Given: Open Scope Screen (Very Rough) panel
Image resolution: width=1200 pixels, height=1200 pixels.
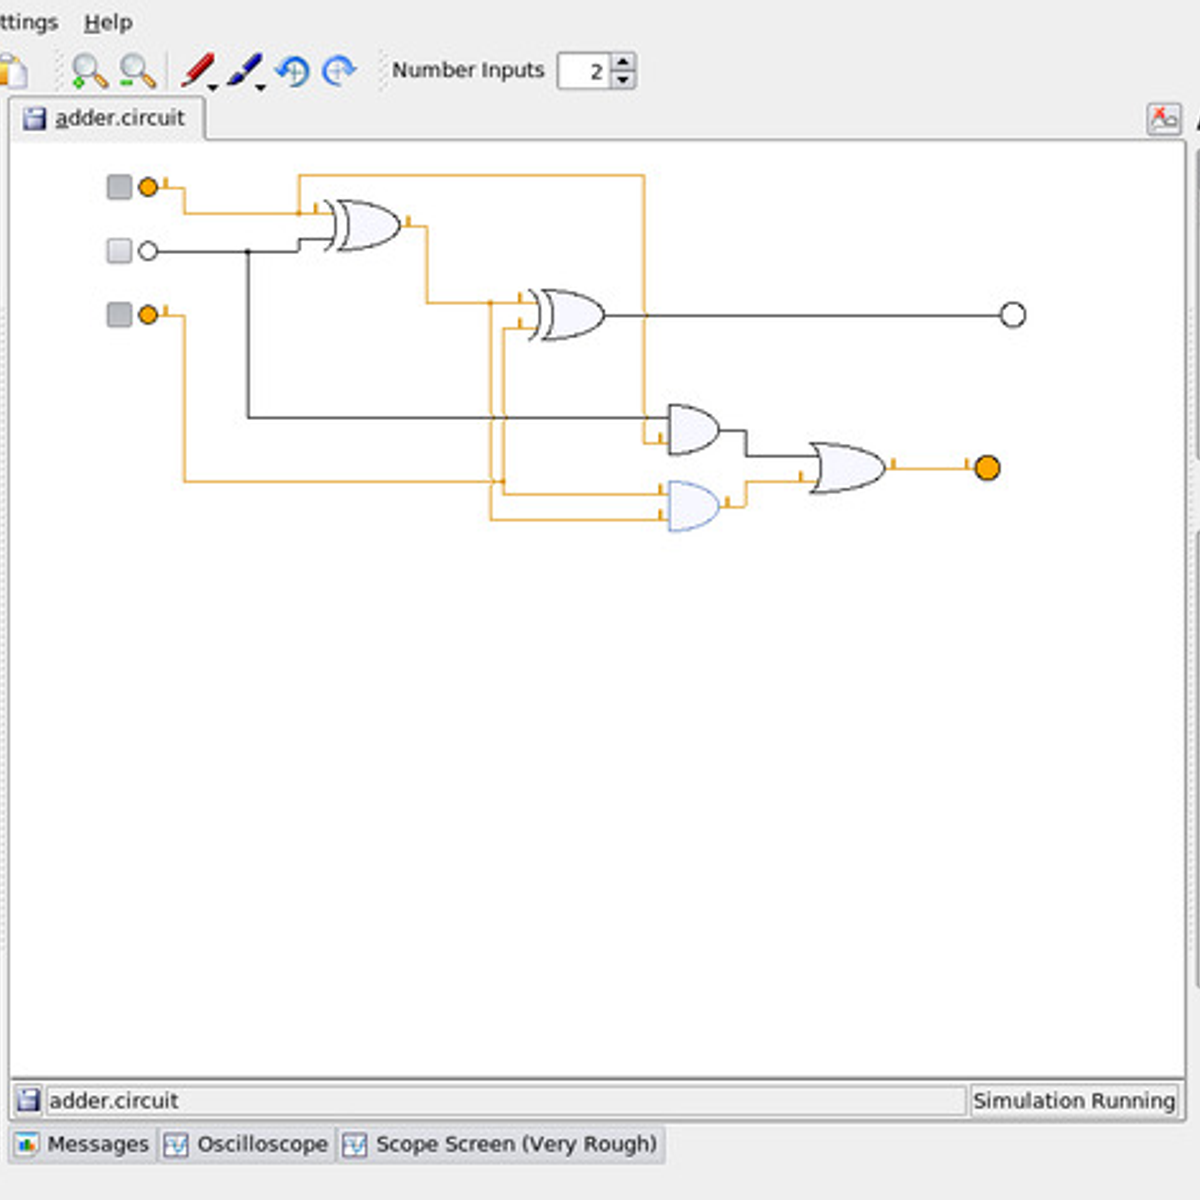Looking at the screenshot, I should (x=501, y=1144).
